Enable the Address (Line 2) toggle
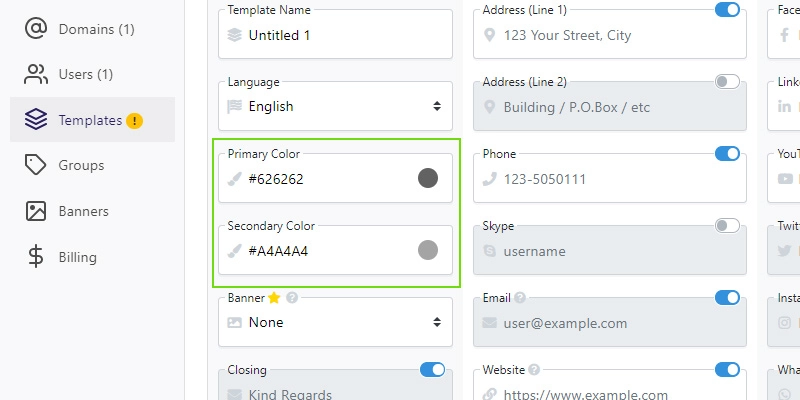 coord(727,82)
